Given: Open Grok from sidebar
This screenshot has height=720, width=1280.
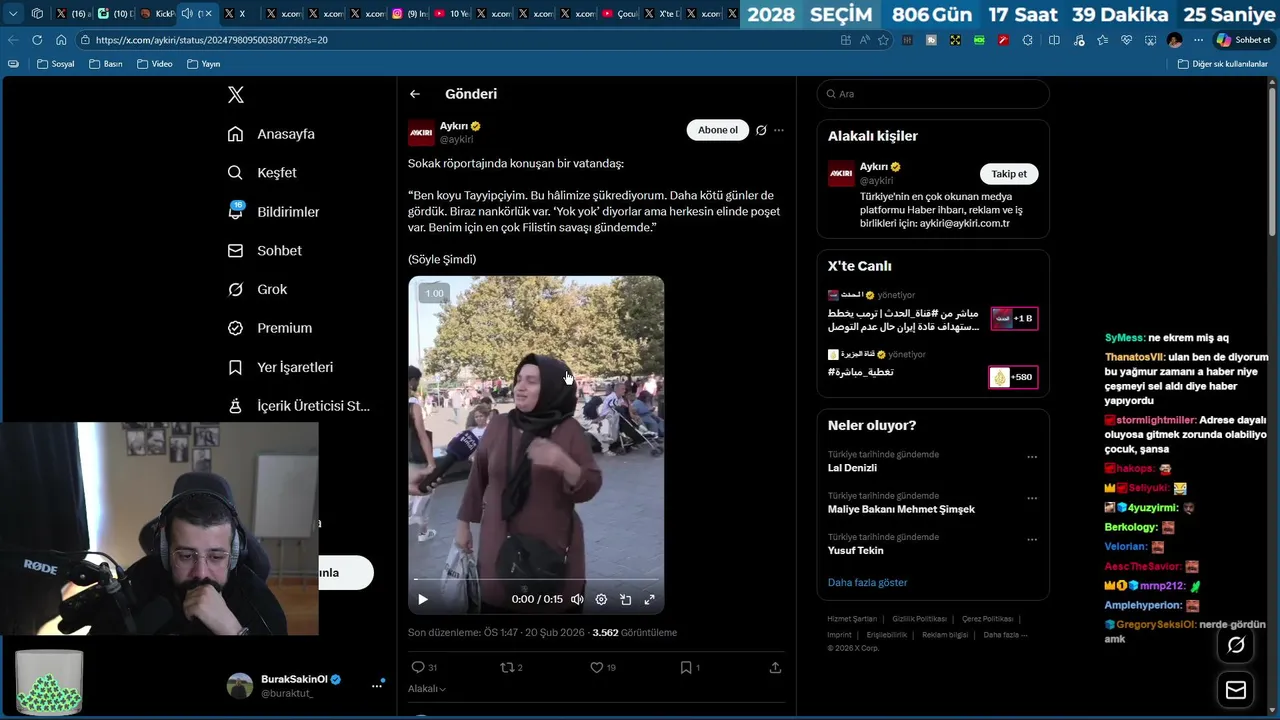Looking at the screenshot, I should 257,290.
